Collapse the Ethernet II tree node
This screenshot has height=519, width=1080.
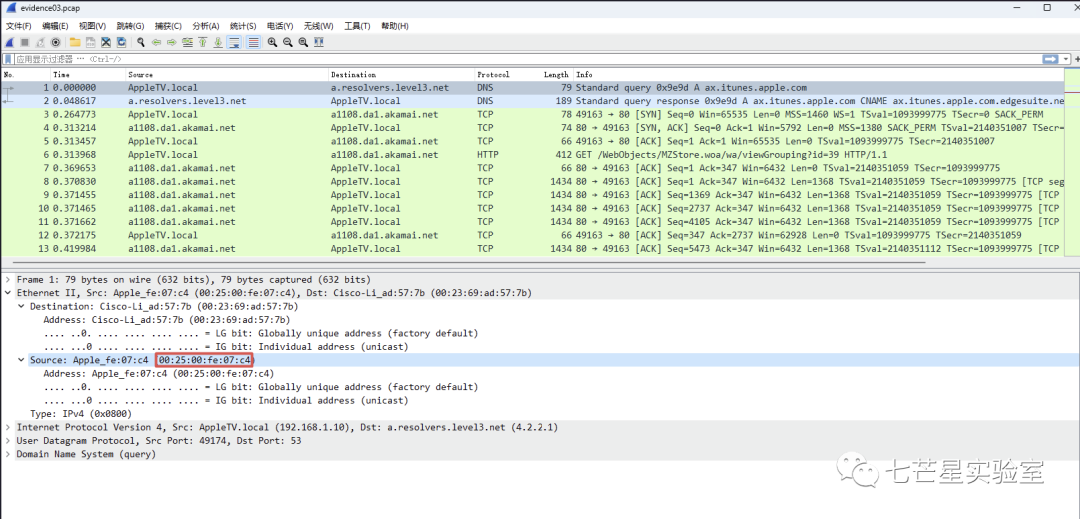(x=8, y=293)
